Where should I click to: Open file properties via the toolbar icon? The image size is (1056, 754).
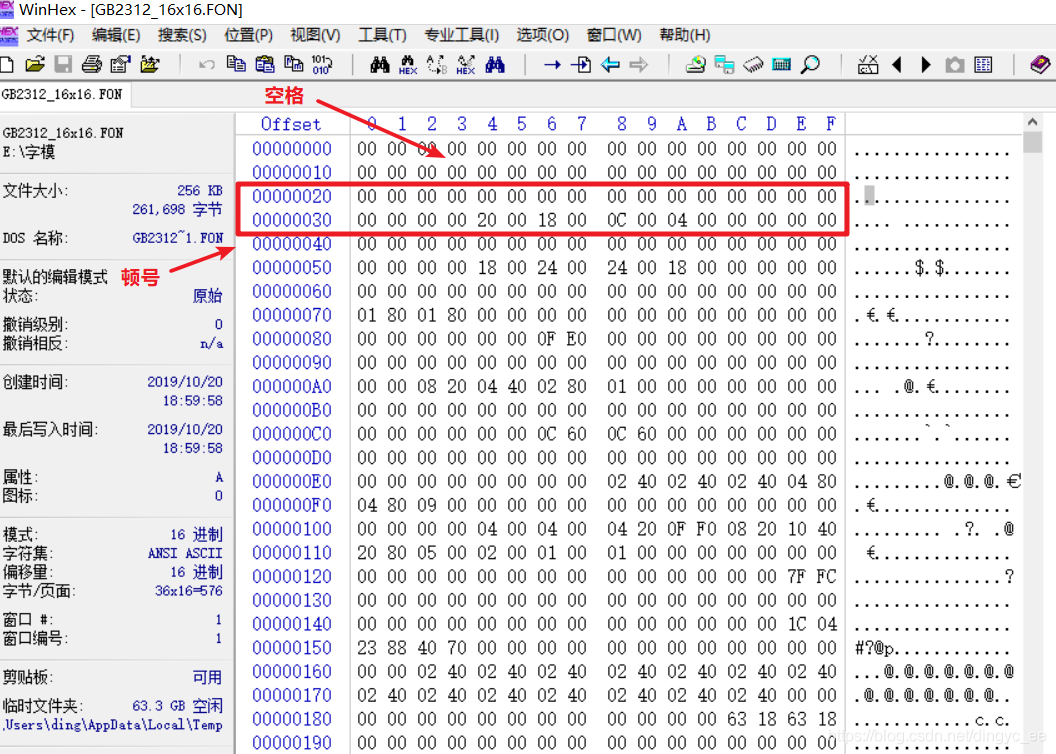pos(121,65)
